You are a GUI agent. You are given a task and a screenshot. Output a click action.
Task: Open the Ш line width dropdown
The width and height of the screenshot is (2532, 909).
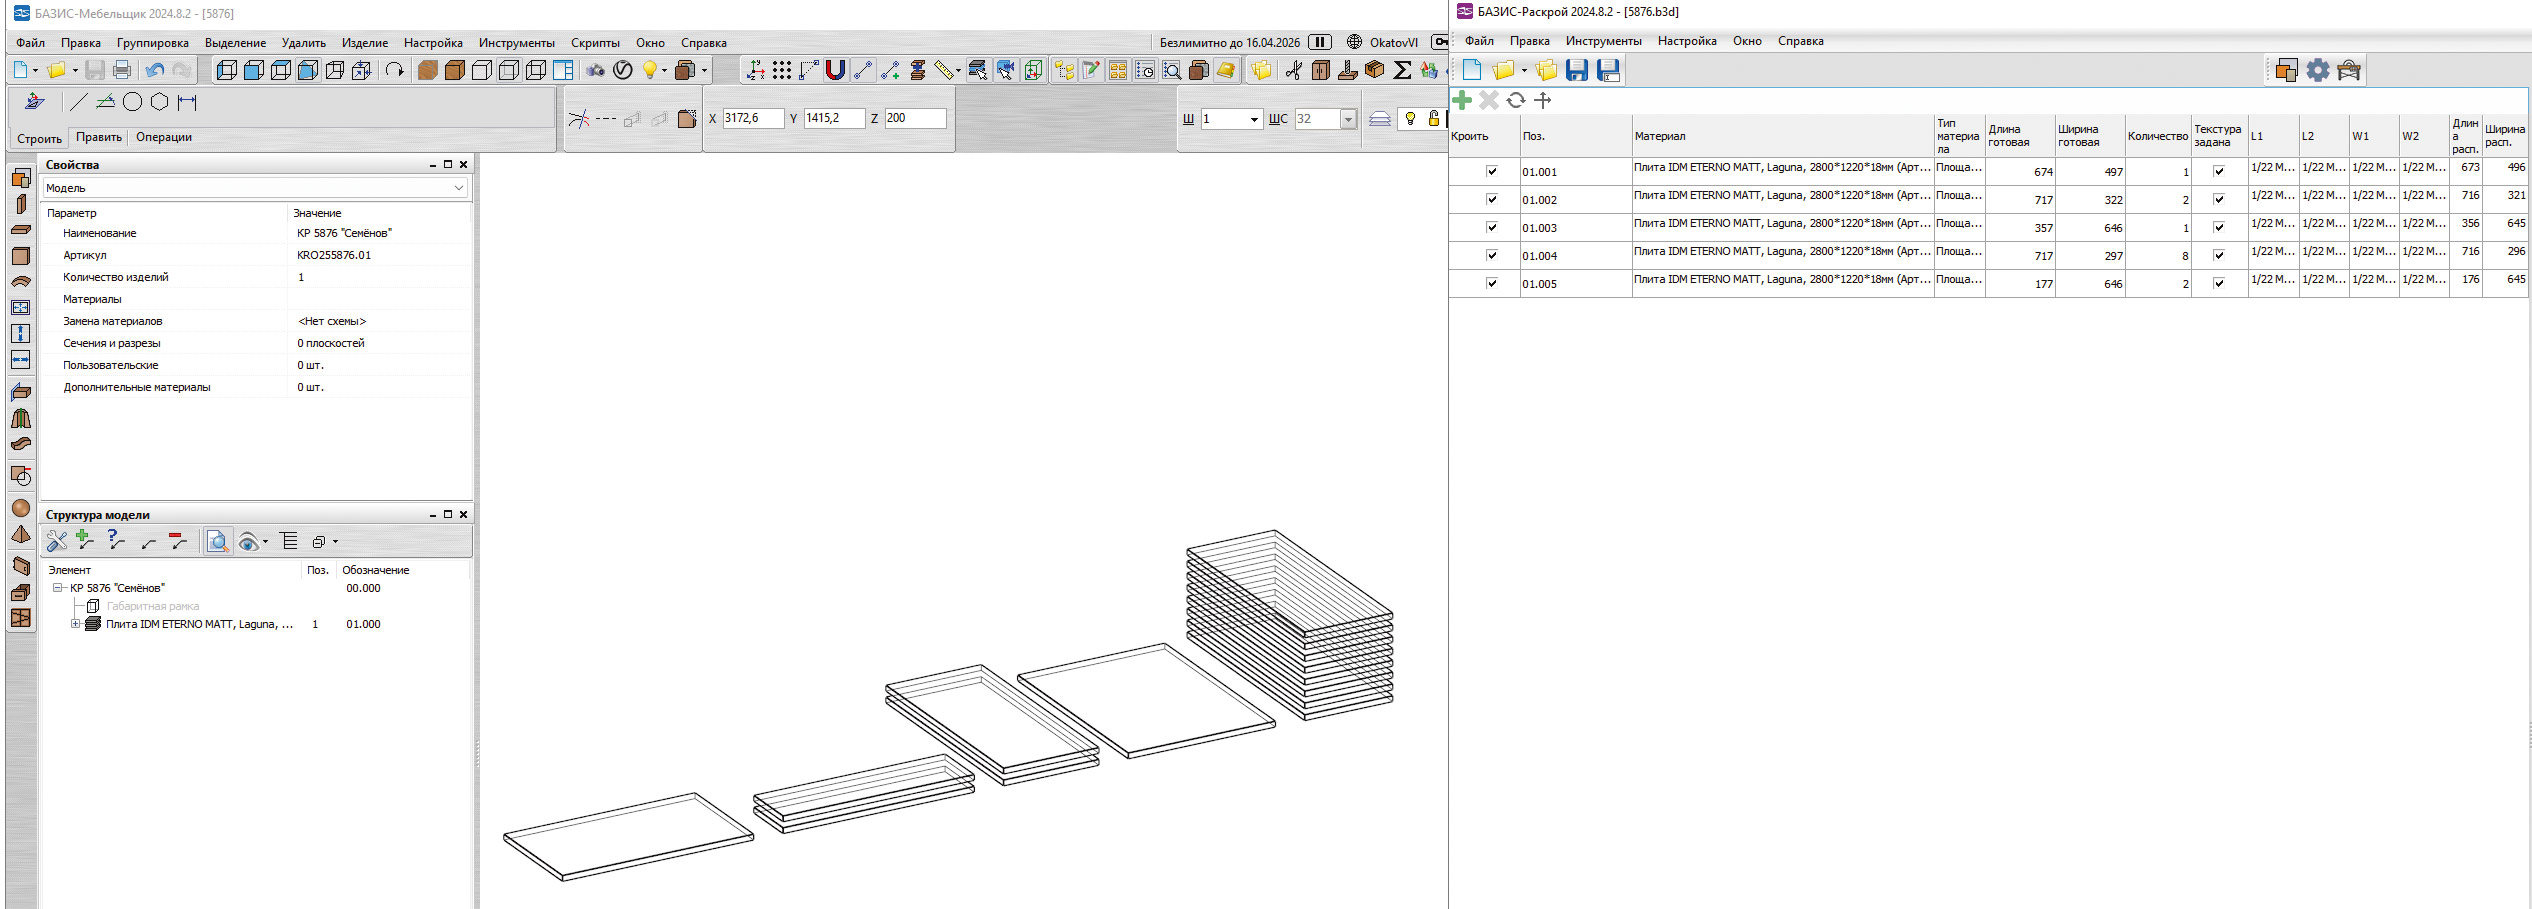tap(1254, 119)
